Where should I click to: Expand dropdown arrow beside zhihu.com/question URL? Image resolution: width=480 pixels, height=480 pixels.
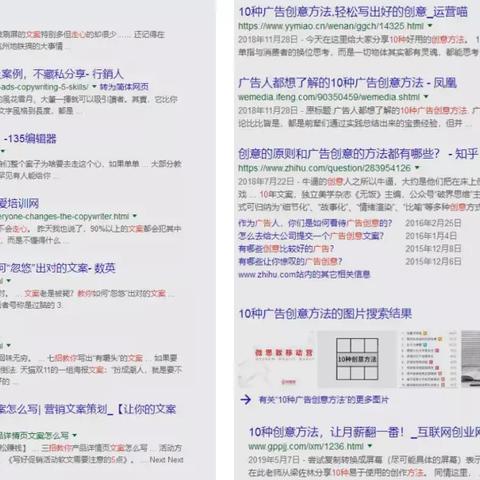click(x=417, y=168)
